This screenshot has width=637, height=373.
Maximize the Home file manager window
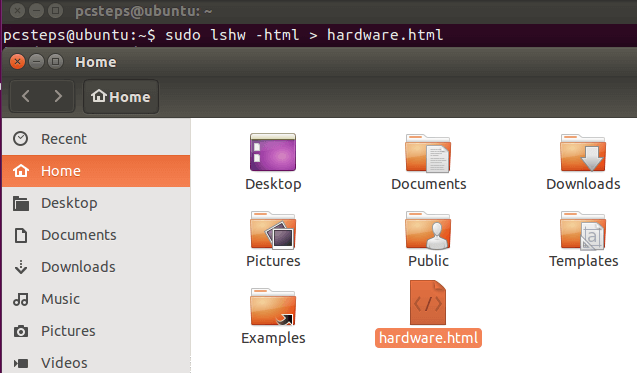(55, 62)
